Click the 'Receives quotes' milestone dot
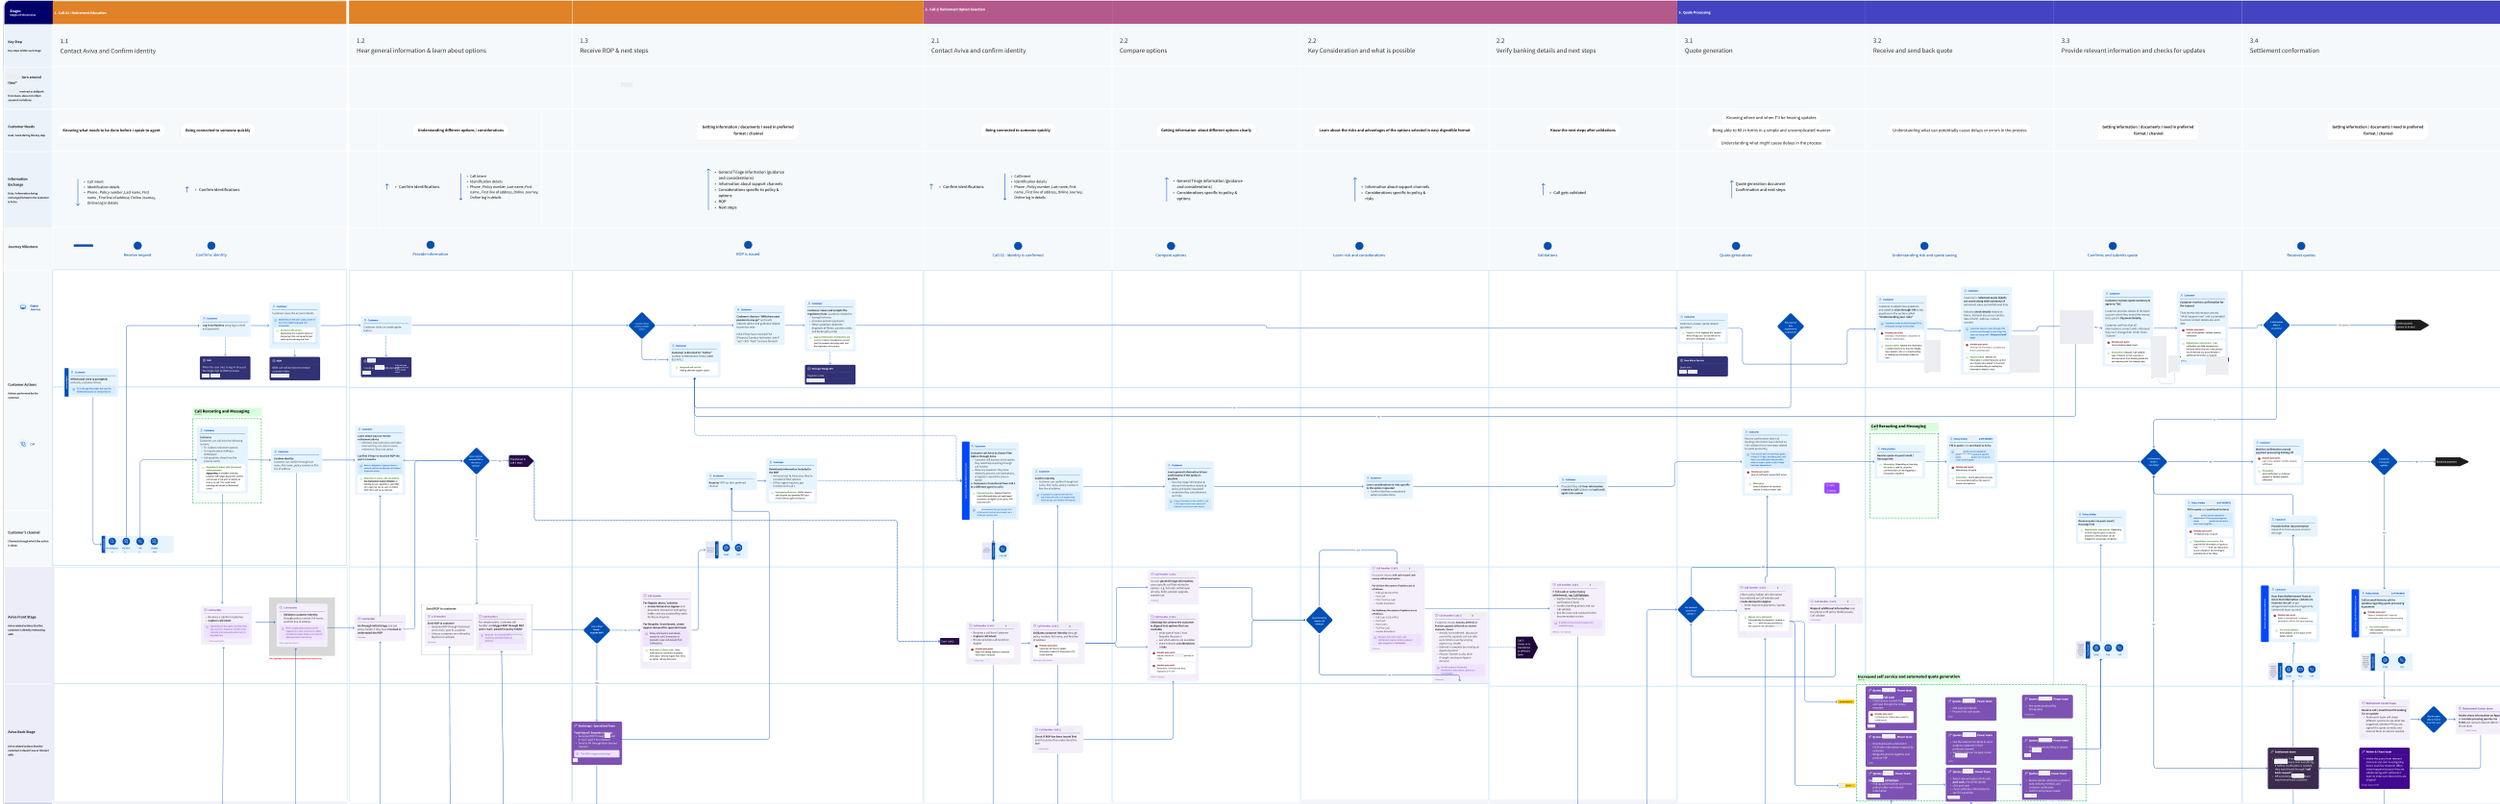2500x804 pixels. (2301, 245)
